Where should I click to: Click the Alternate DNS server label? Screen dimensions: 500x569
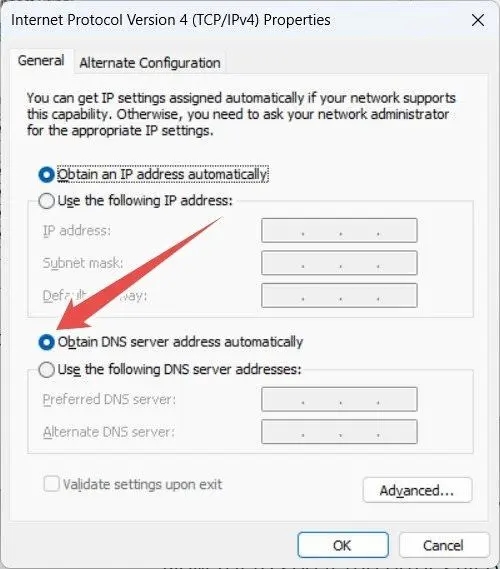(x=109, y=432)
